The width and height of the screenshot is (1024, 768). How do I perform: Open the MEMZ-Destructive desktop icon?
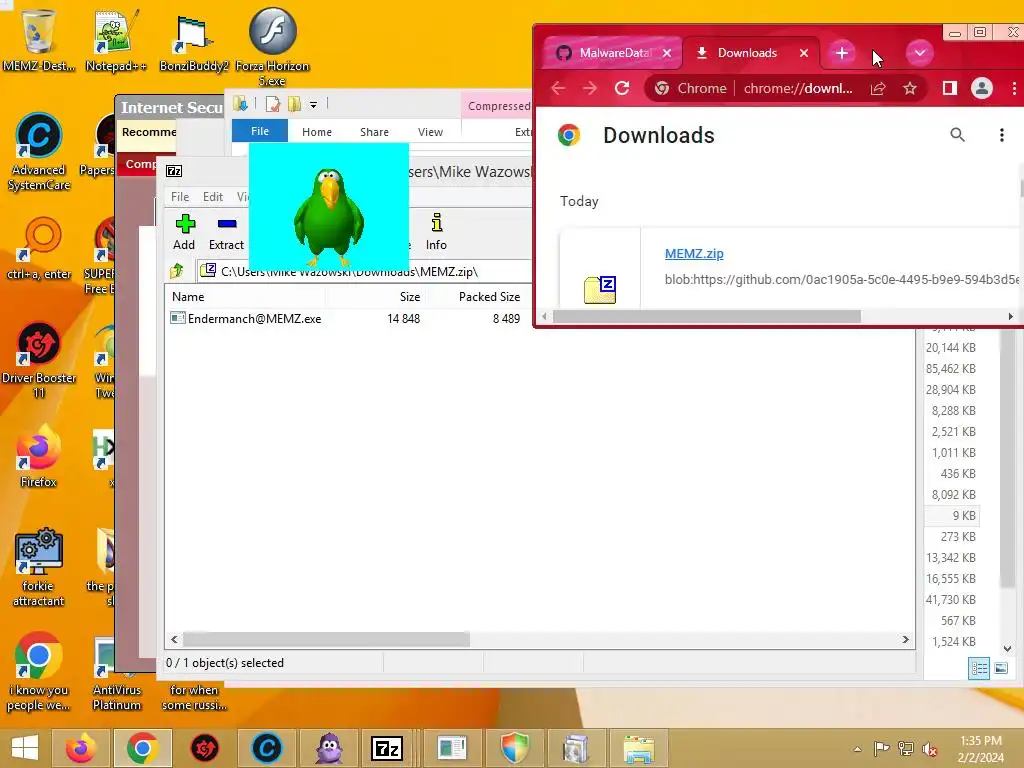[38, 39]
